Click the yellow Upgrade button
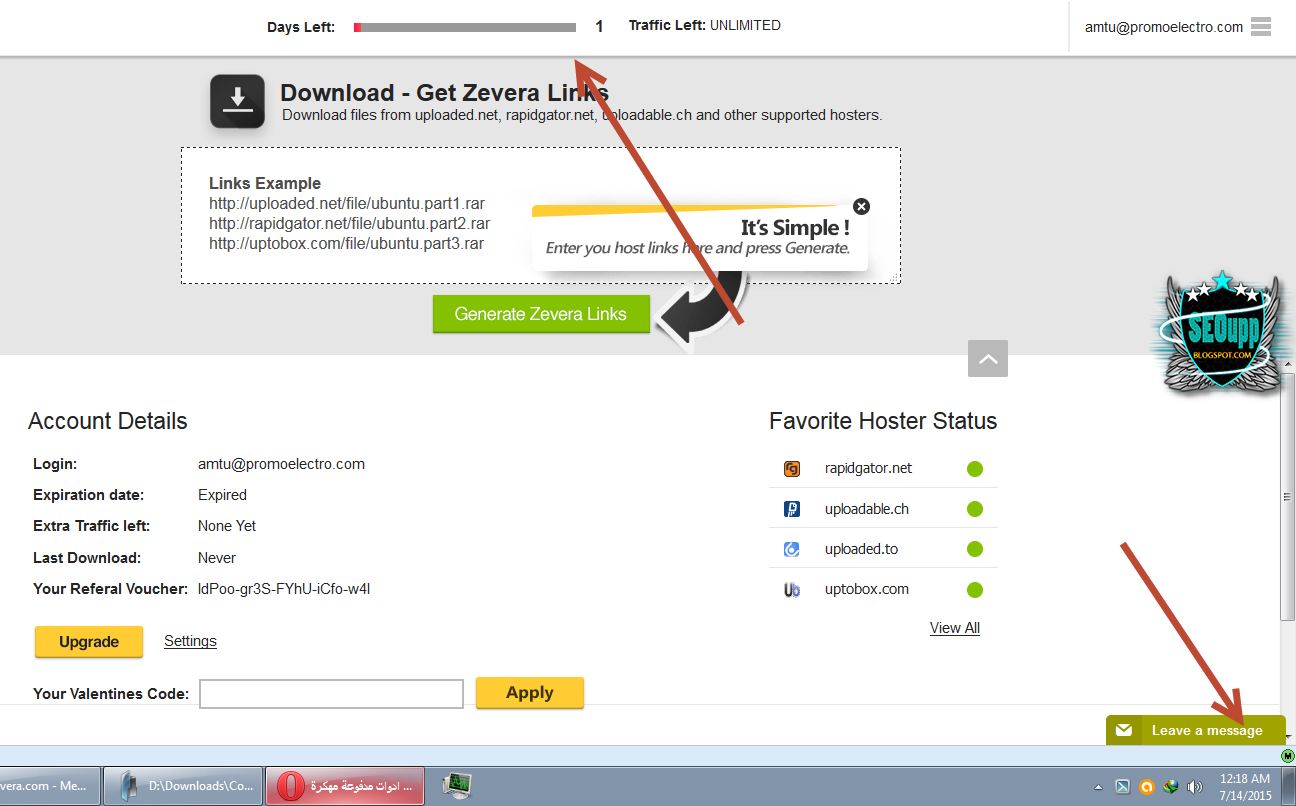1296x806 pixels. [x=89, y=642]
